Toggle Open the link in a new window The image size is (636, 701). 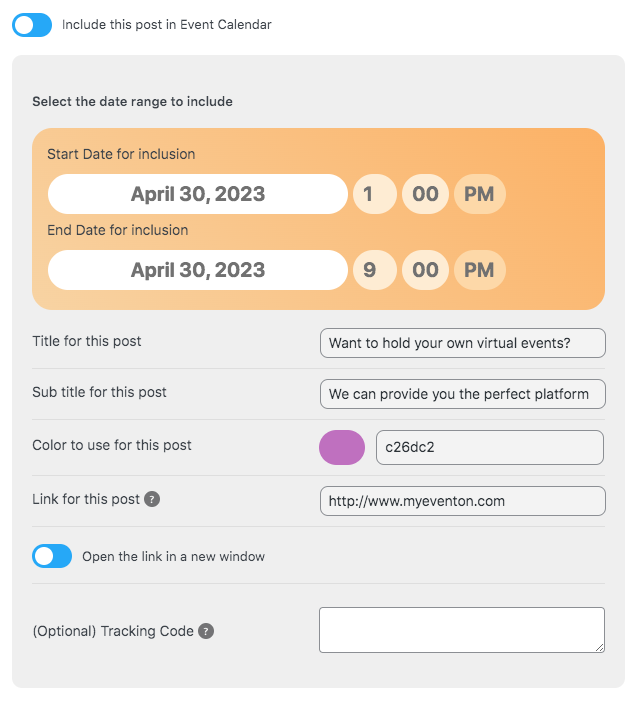tap(52, 556)
